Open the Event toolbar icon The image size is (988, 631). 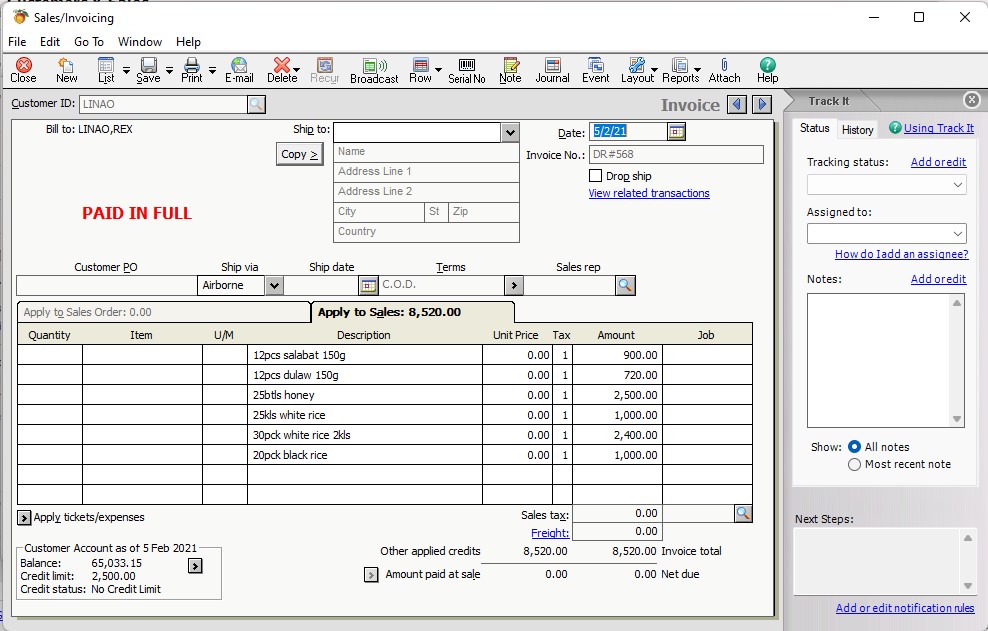[595, 70]
